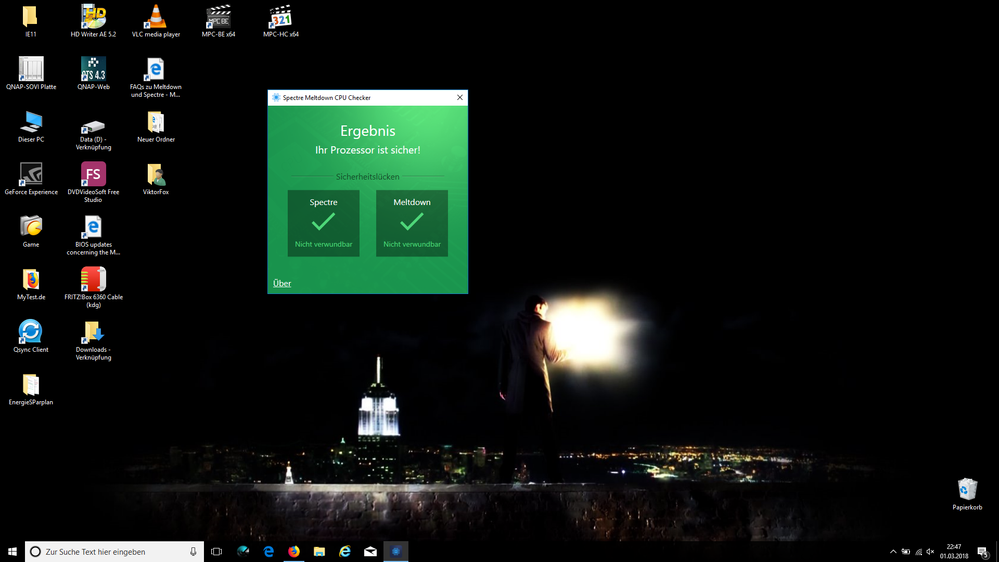Click the 'Sicherheitslücken' section label

coord(368,177)
